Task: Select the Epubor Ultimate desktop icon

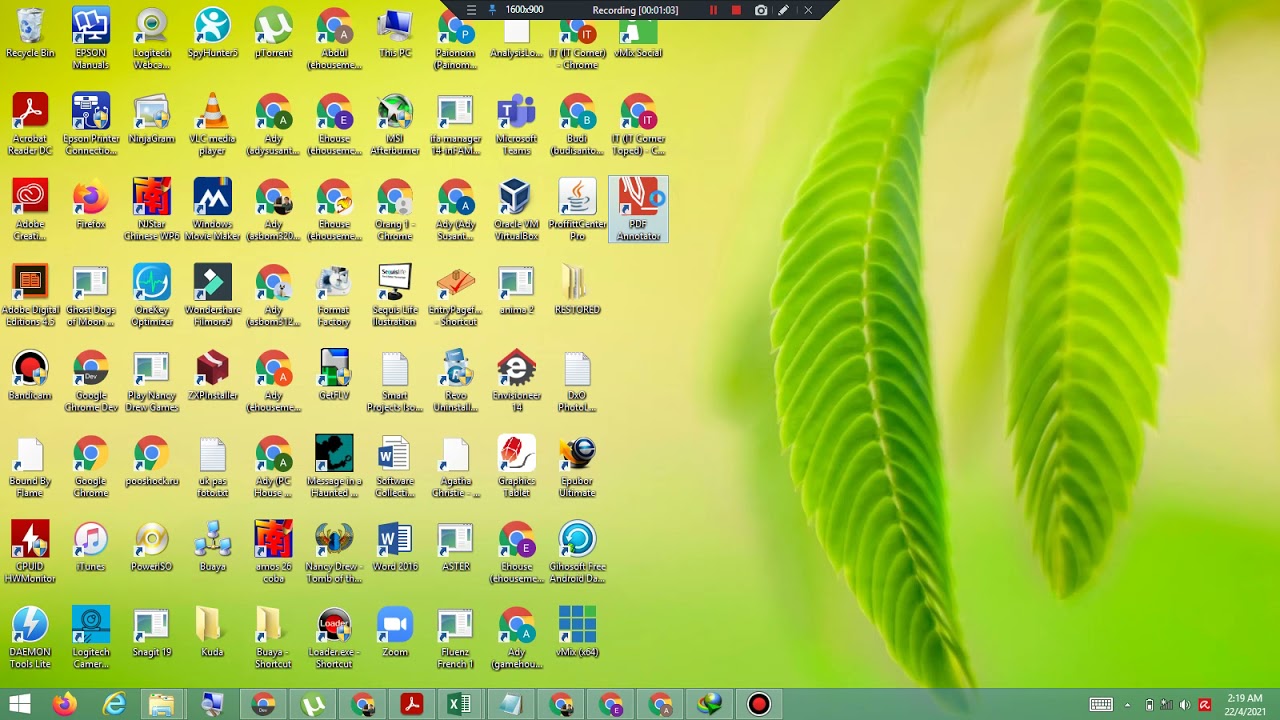Action: click(577, 467)
